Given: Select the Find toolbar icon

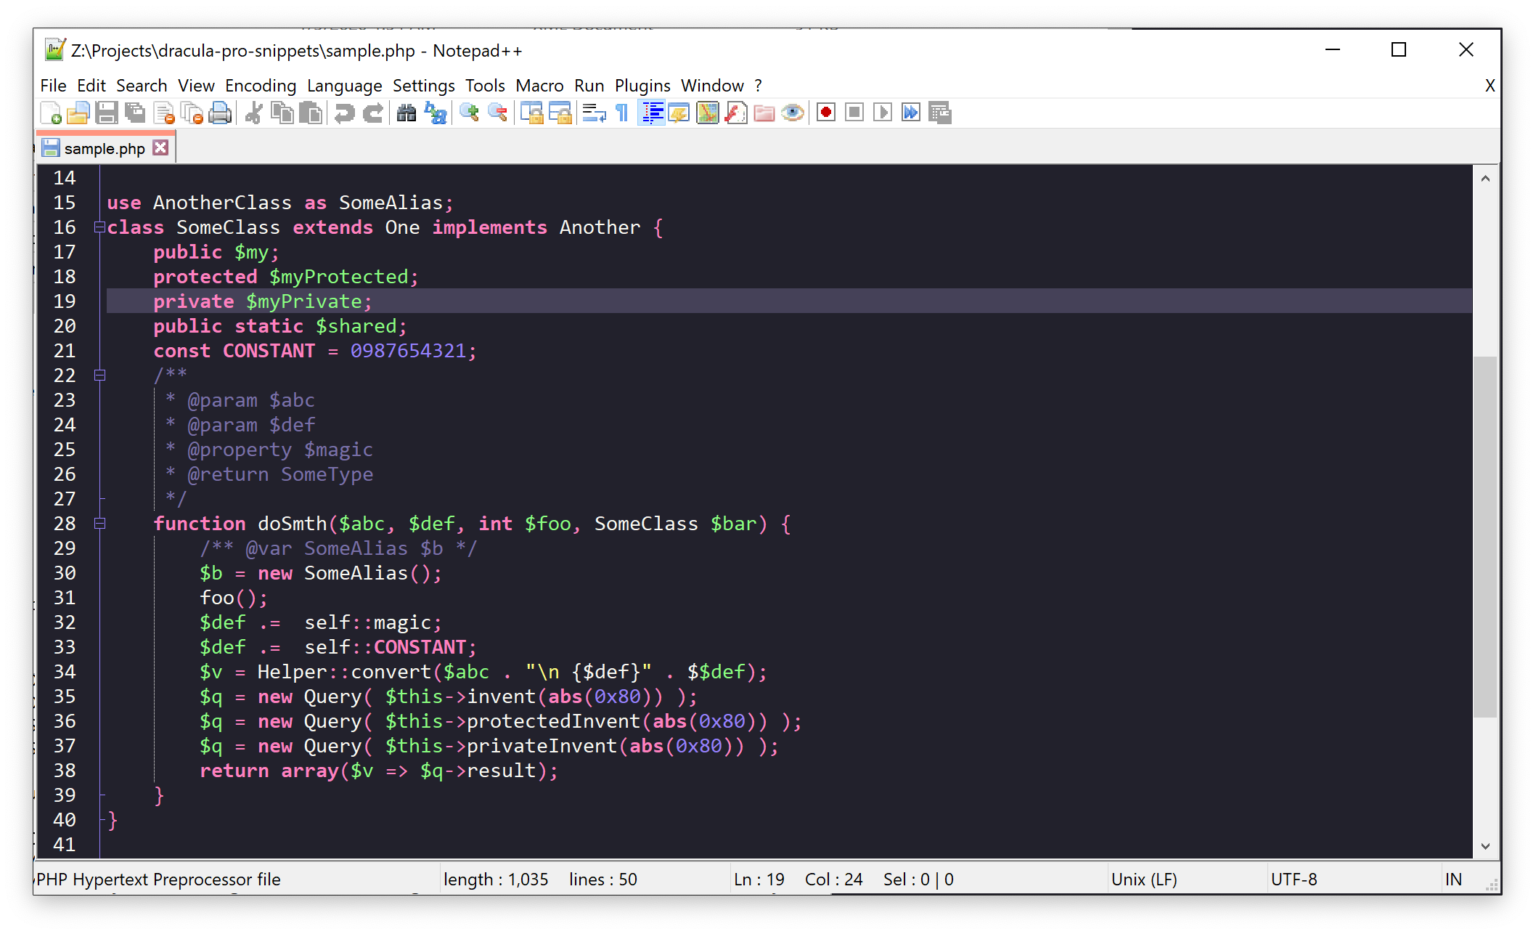Looking at the screenshot, I should click(407, 112).
